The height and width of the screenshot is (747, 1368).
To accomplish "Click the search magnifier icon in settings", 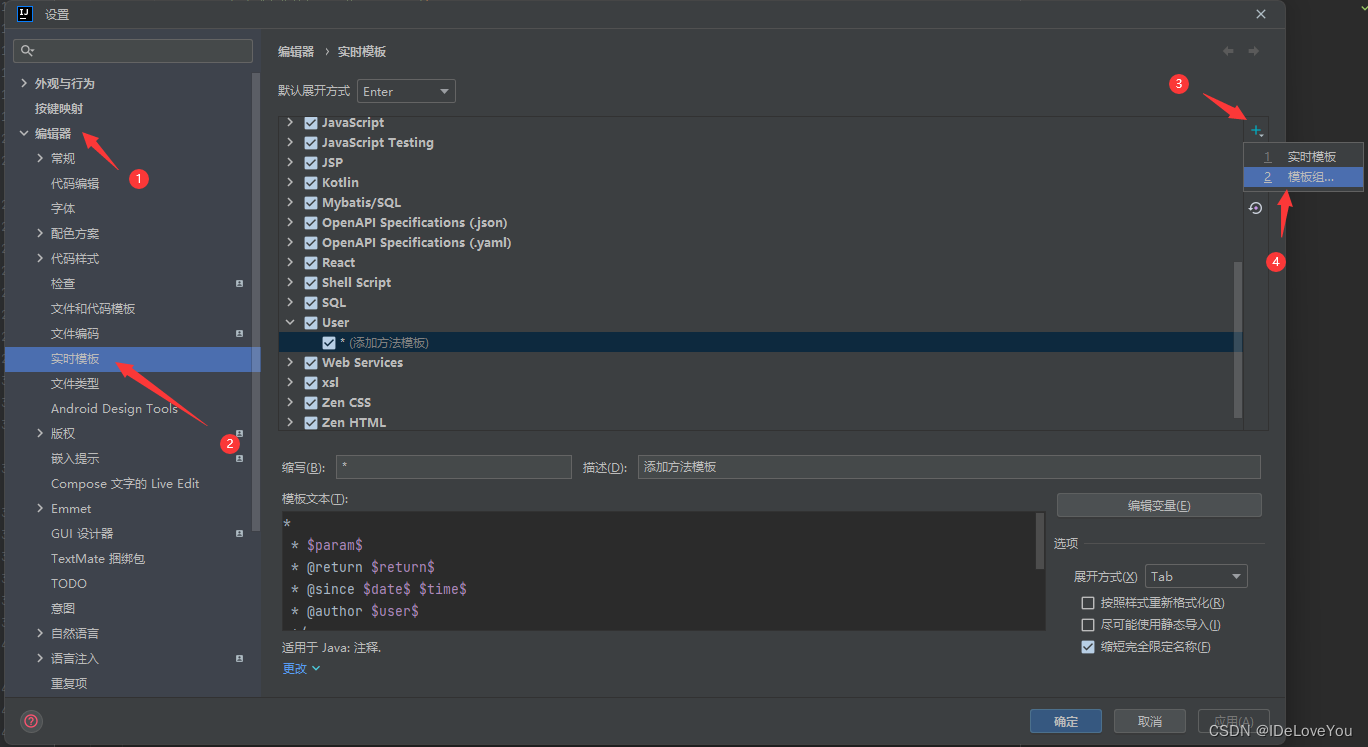I will (28, 50).
